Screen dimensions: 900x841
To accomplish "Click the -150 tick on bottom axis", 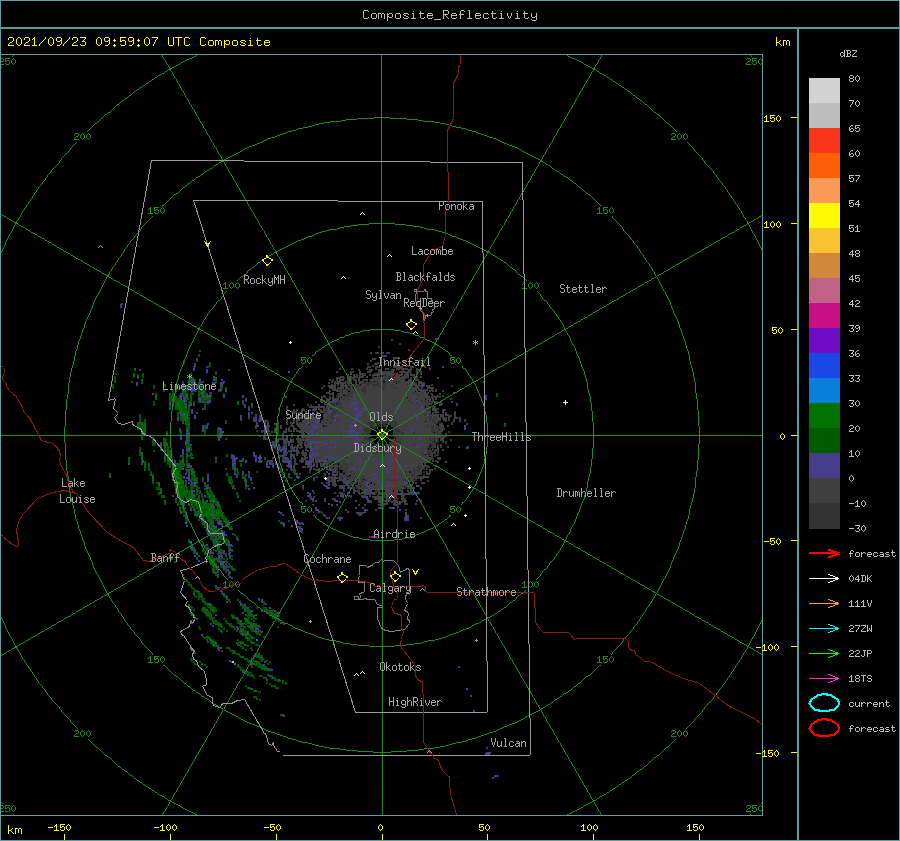I will pyautogui.click(x=59, y=827).
